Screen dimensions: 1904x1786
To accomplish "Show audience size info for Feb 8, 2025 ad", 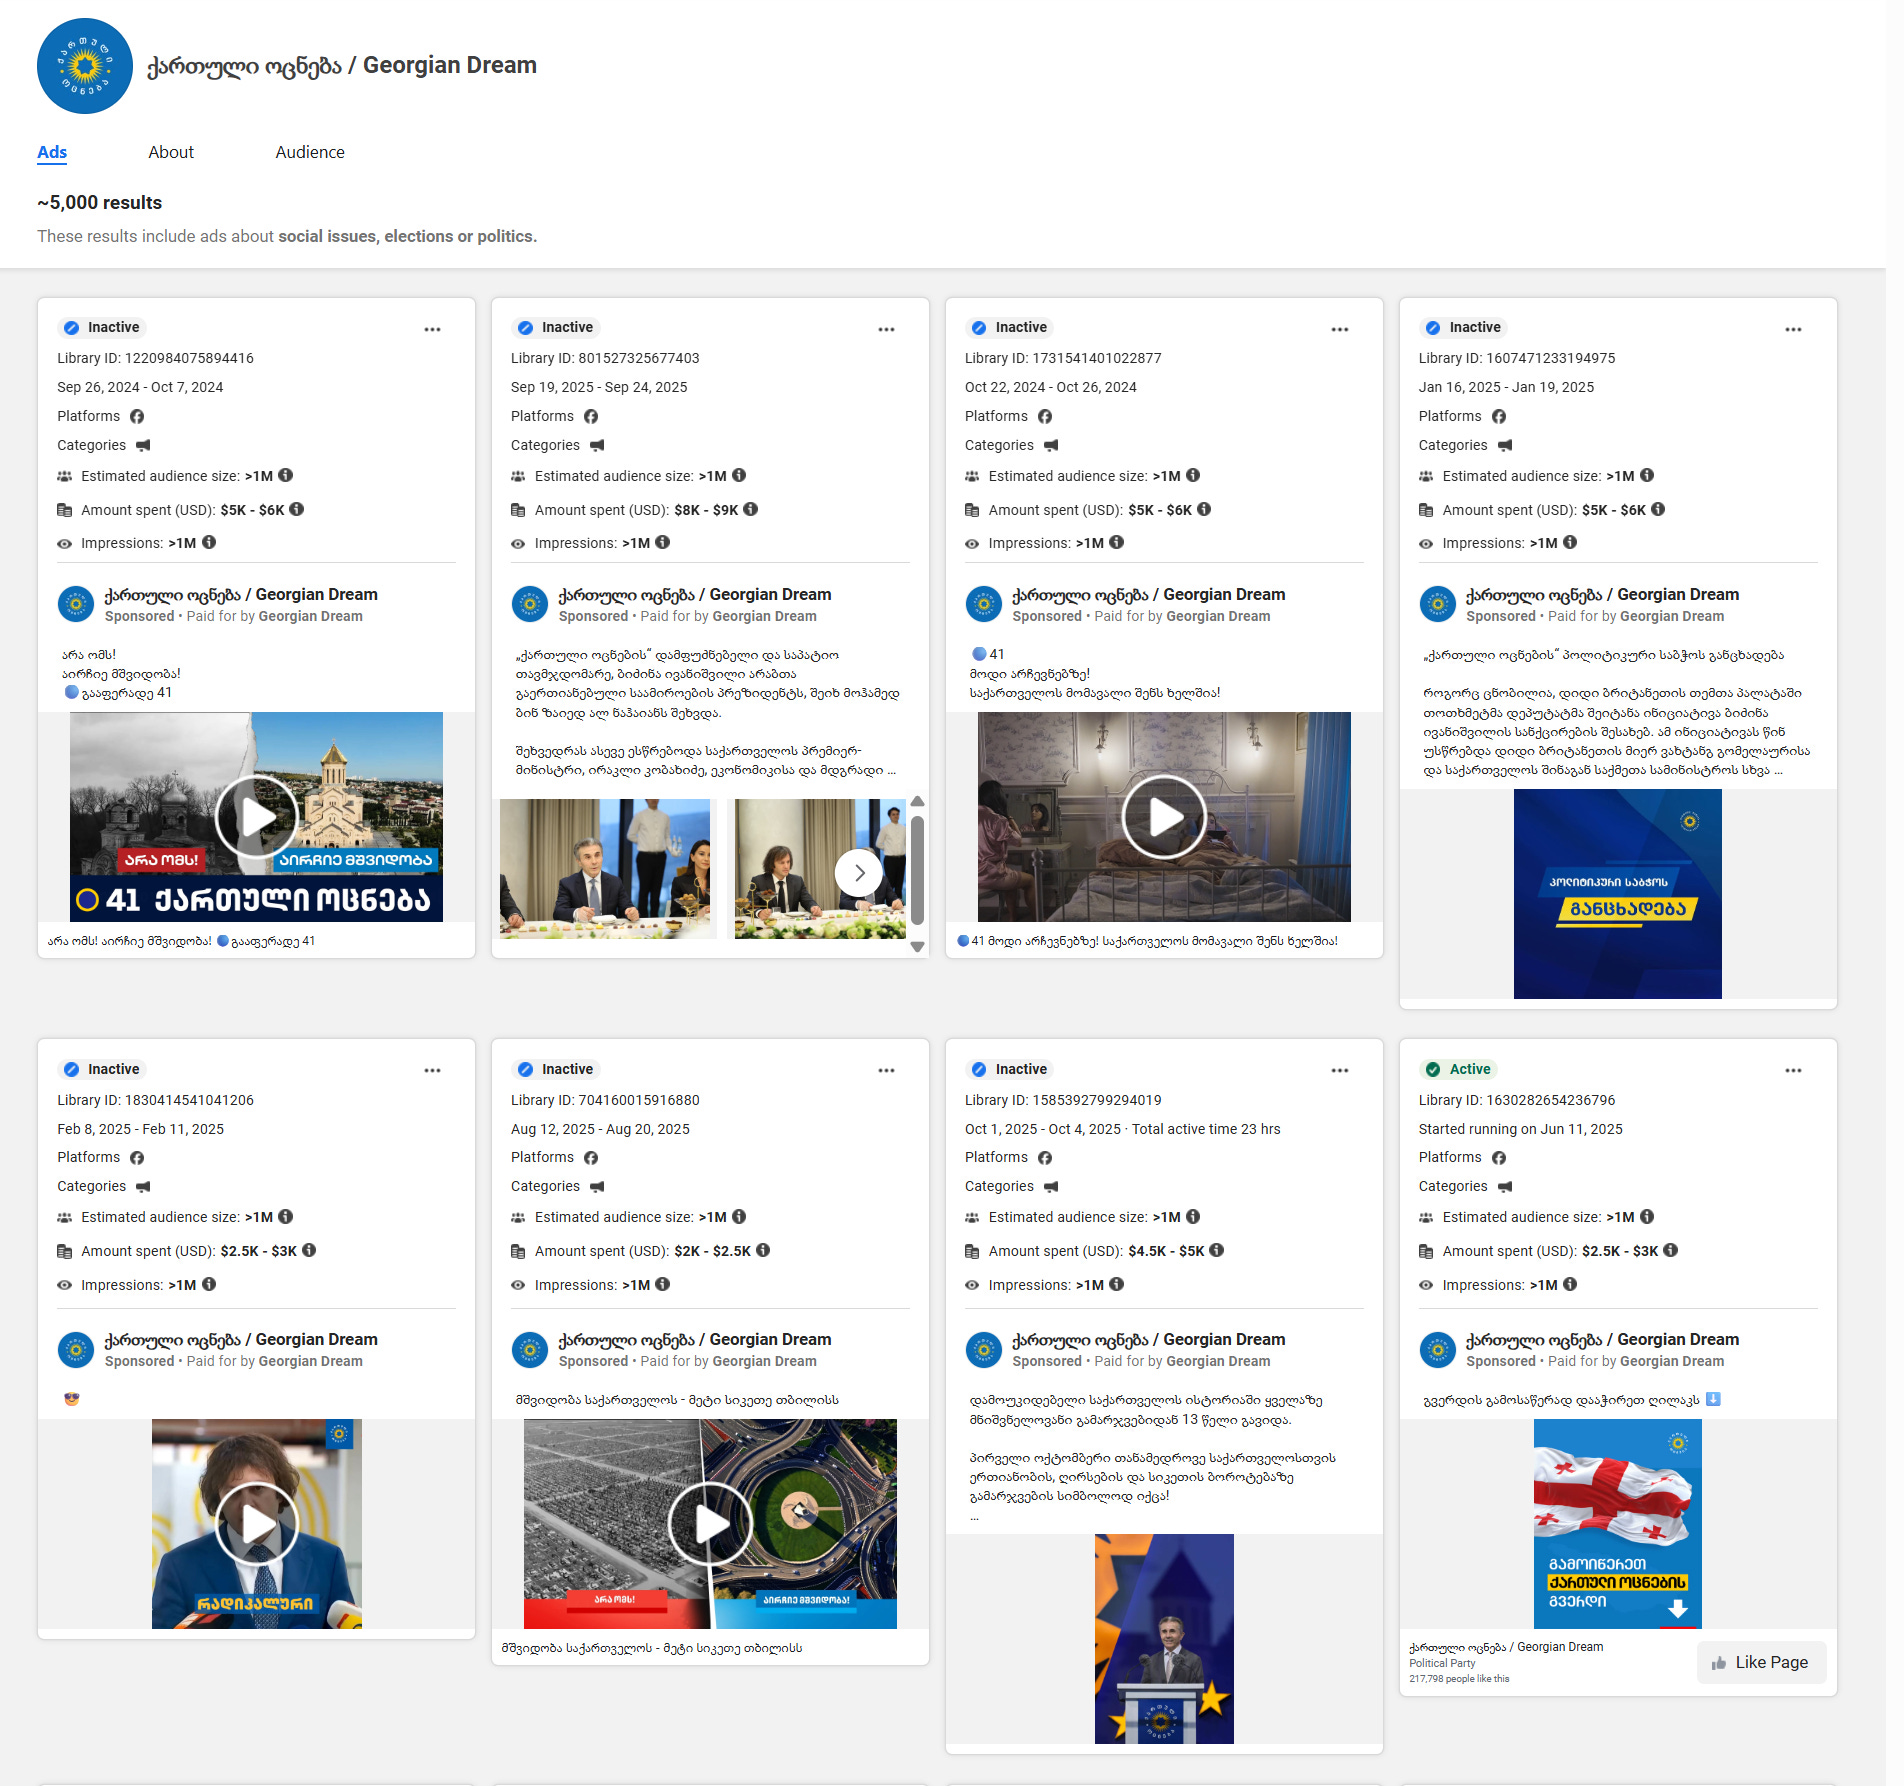I will [286, 1216].
